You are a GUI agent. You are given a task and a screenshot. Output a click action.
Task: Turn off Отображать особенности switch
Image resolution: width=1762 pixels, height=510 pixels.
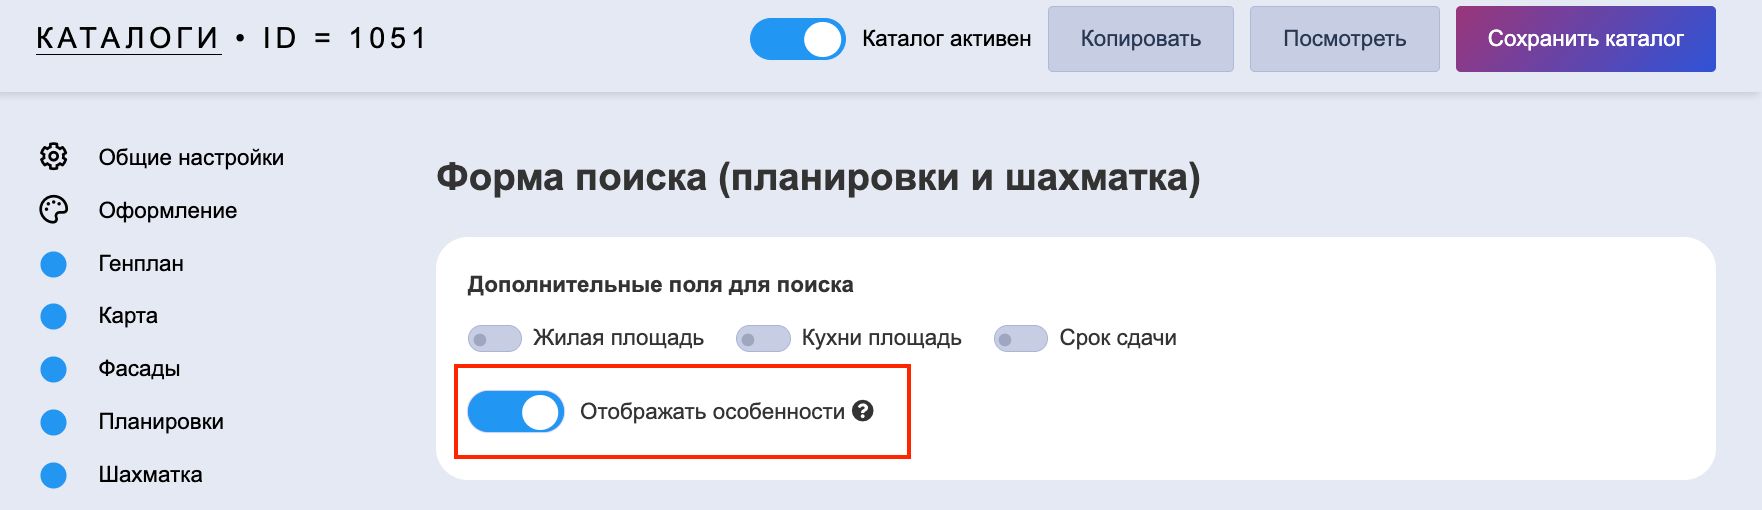point(516,412)
